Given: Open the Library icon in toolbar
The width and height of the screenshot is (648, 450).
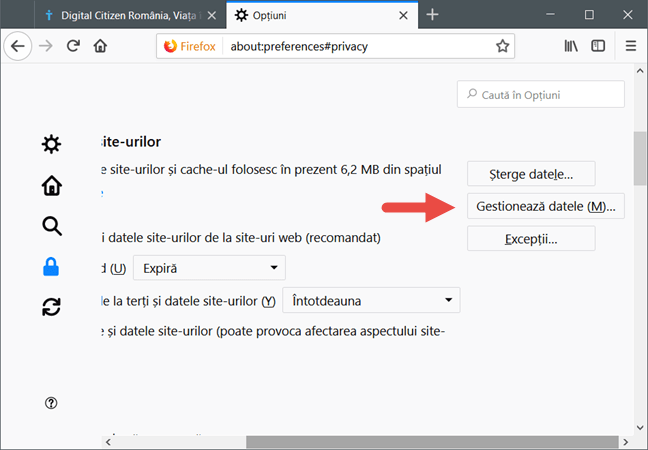Looking at the screenshot, I should click(571, 46).
